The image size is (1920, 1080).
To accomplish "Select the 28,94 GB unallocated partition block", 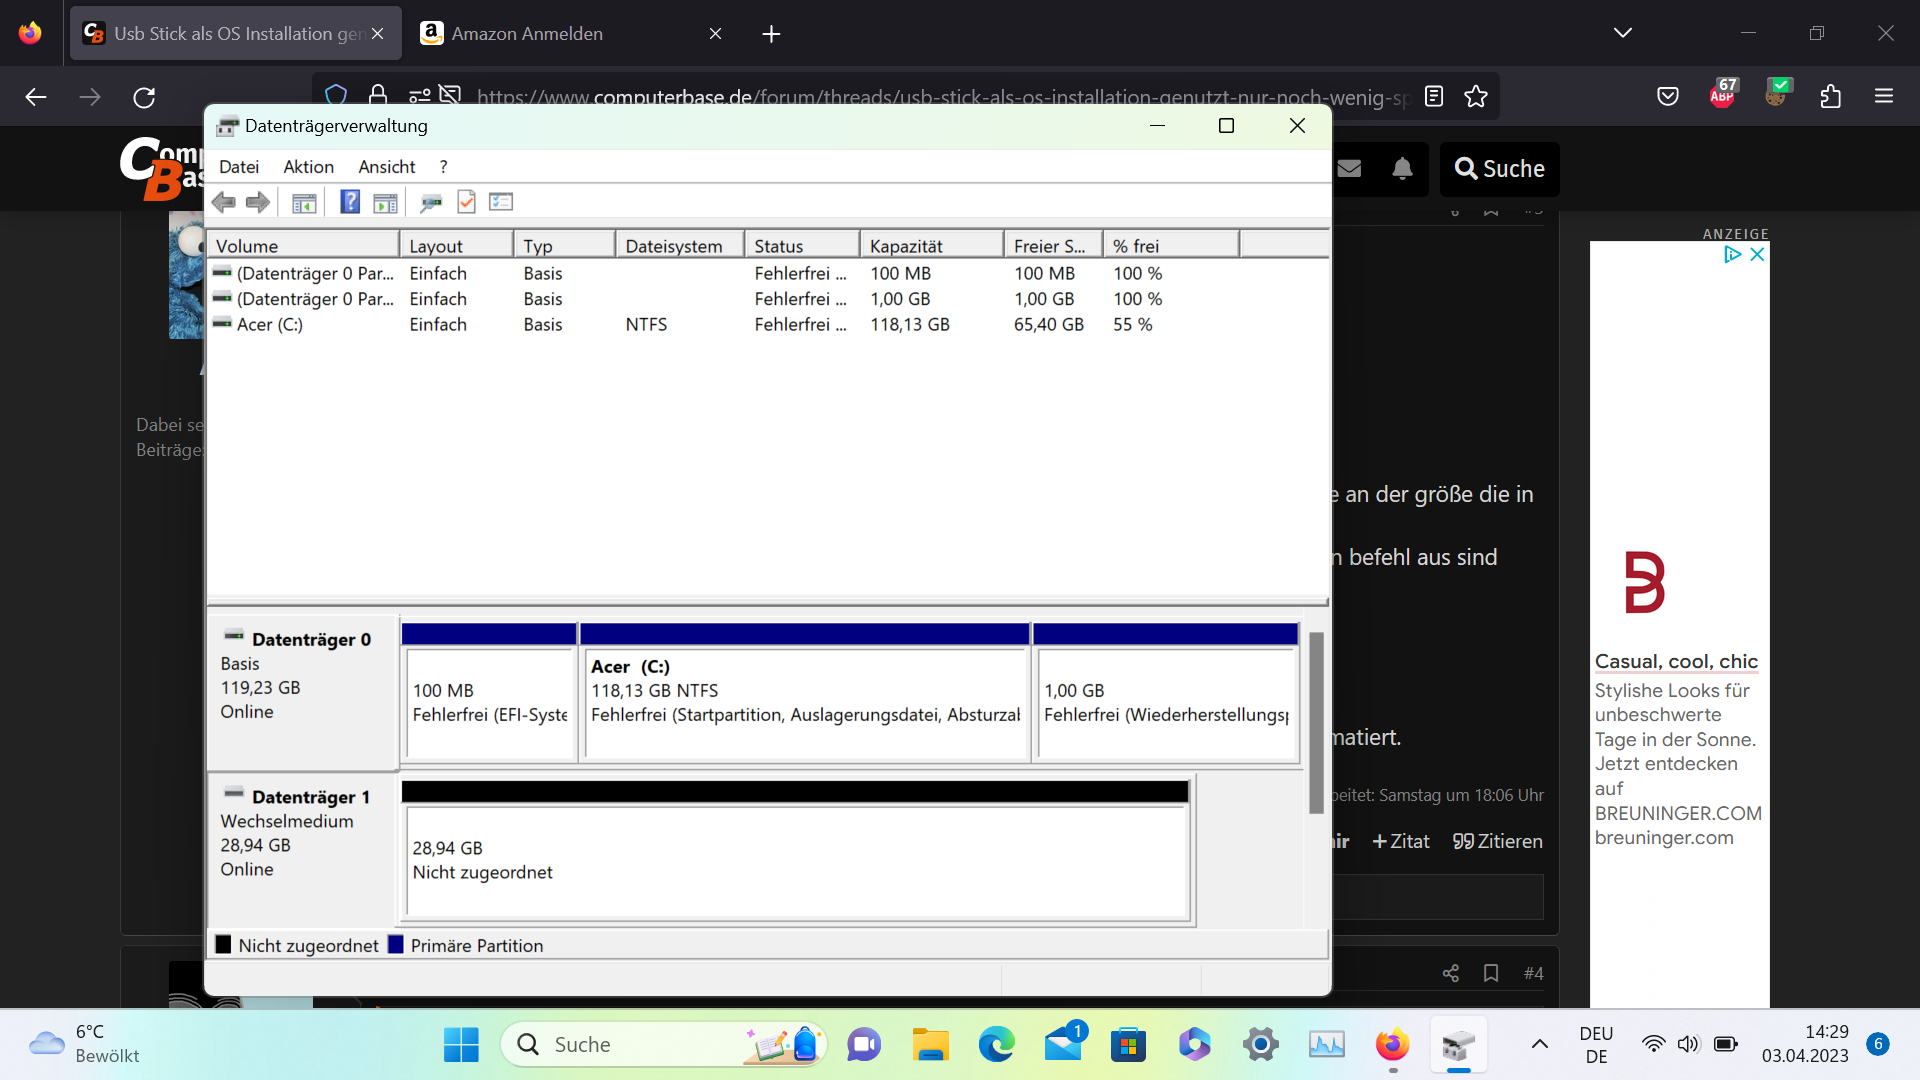I will pos(795,858).
